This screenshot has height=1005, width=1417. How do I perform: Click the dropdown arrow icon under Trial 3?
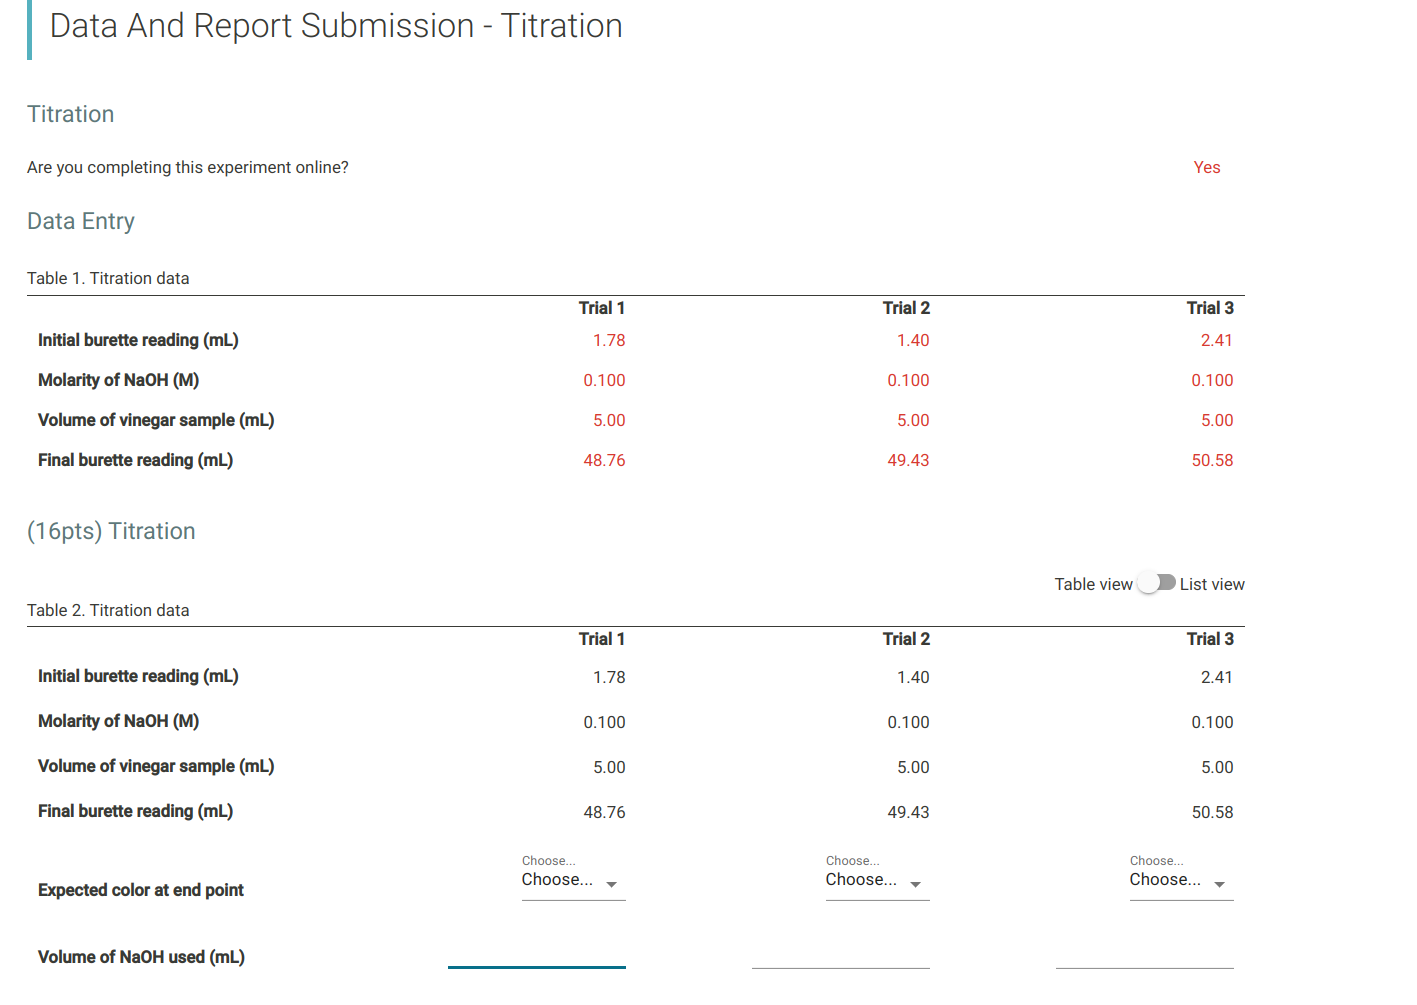tap(1221, 884)
